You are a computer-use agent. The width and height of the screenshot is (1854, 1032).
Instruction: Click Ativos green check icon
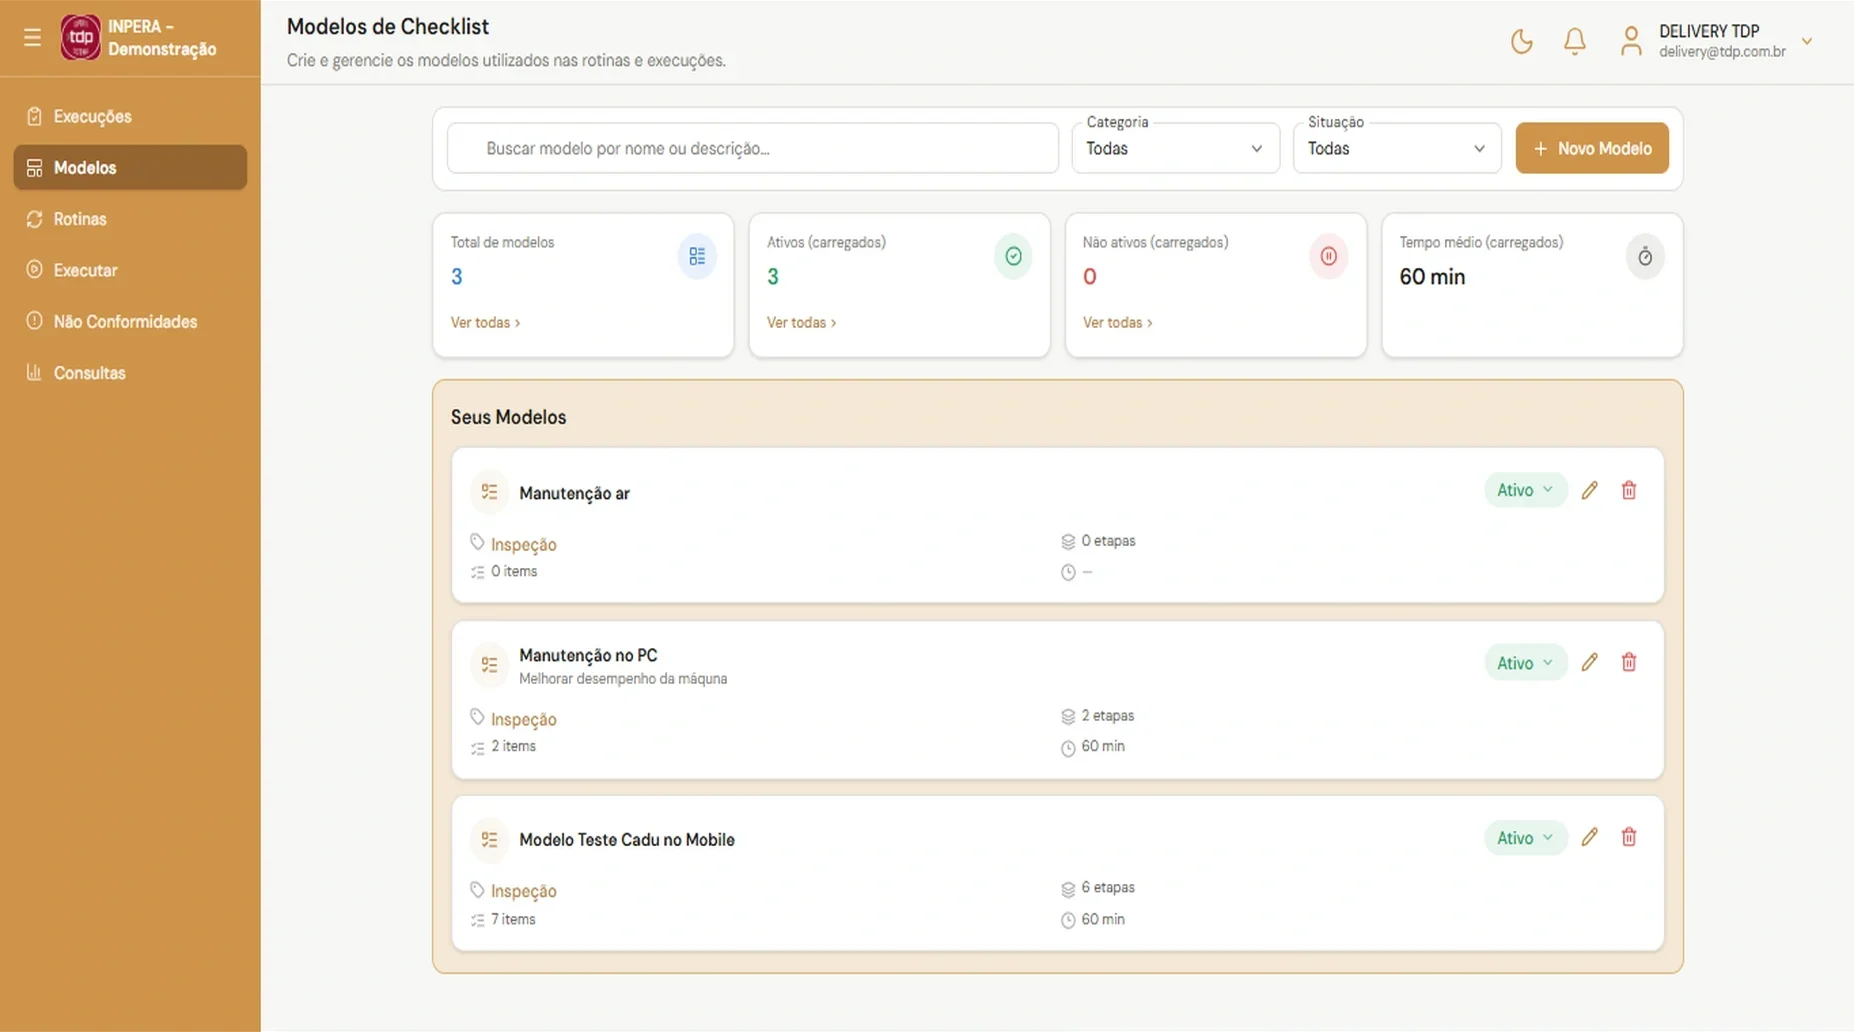pos(1013,256)
